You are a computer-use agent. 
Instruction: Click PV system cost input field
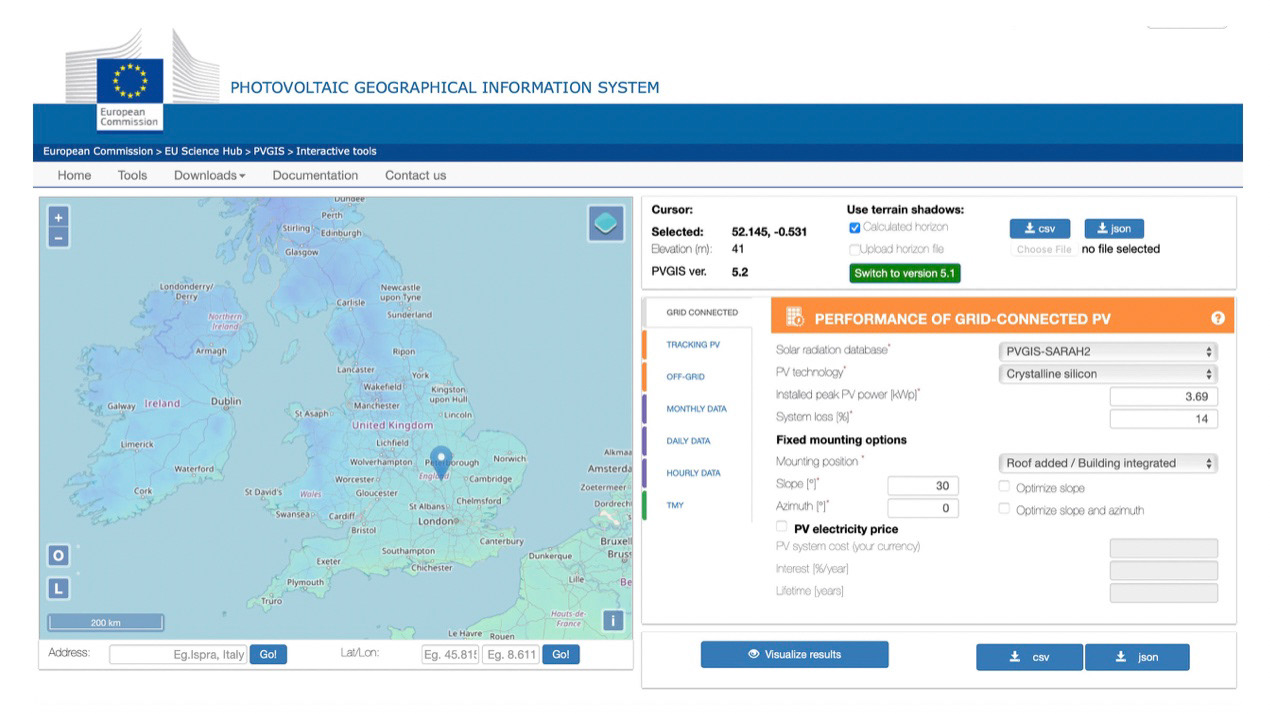tap(1164, 548)
